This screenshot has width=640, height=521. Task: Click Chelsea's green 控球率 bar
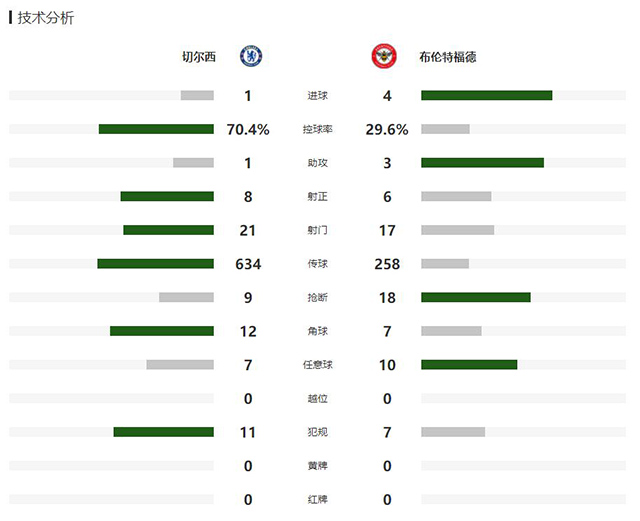tap(156, 129)
